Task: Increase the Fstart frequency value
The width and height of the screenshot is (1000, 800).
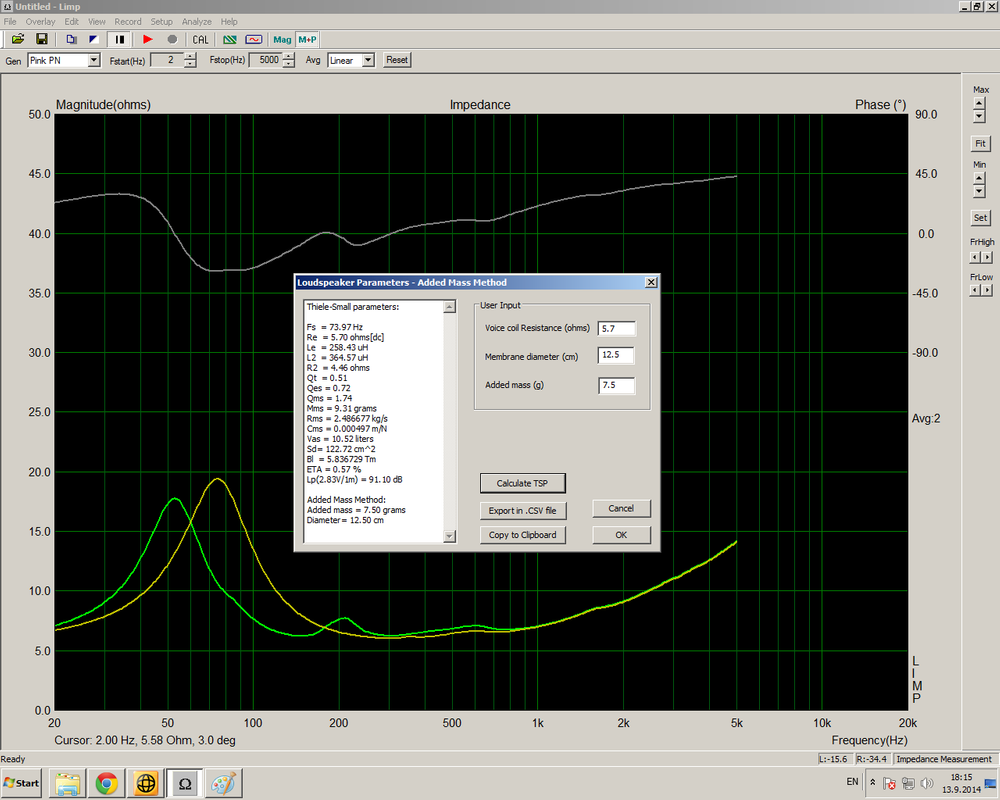Action: (x=190, y=57)
